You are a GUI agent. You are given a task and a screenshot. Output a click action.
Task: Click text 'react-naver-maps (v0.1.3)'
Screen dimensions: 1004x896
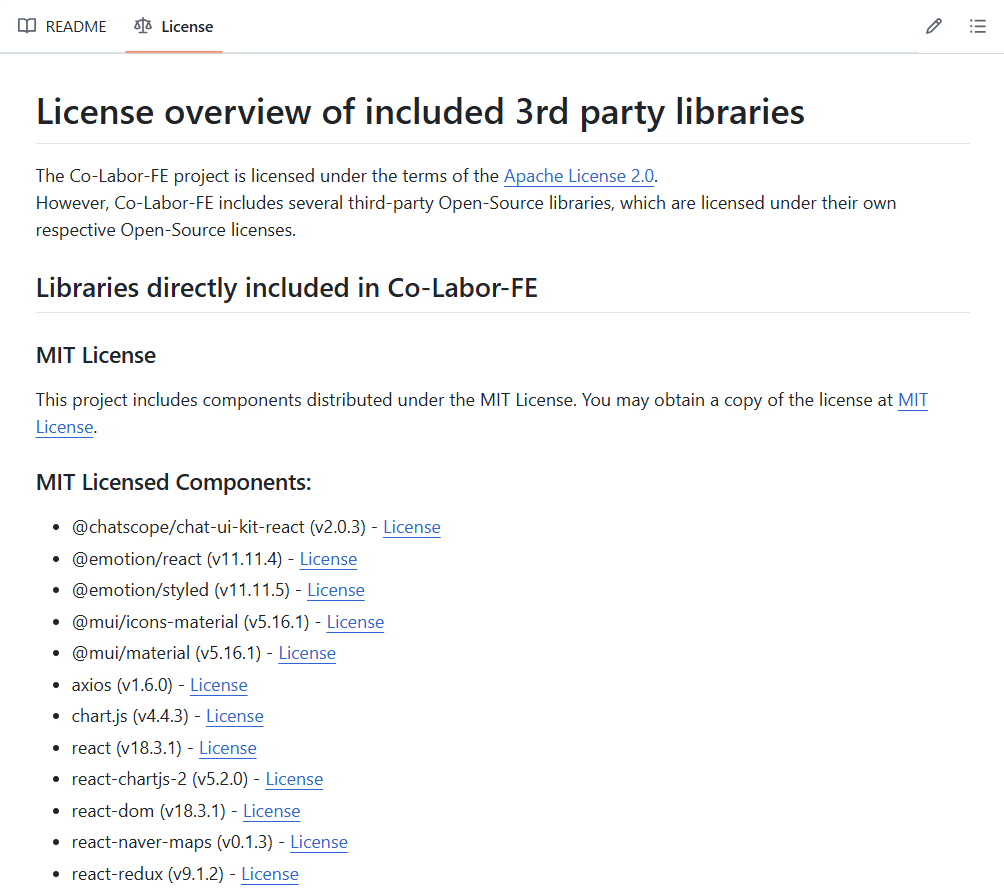[x=172, y=842]
